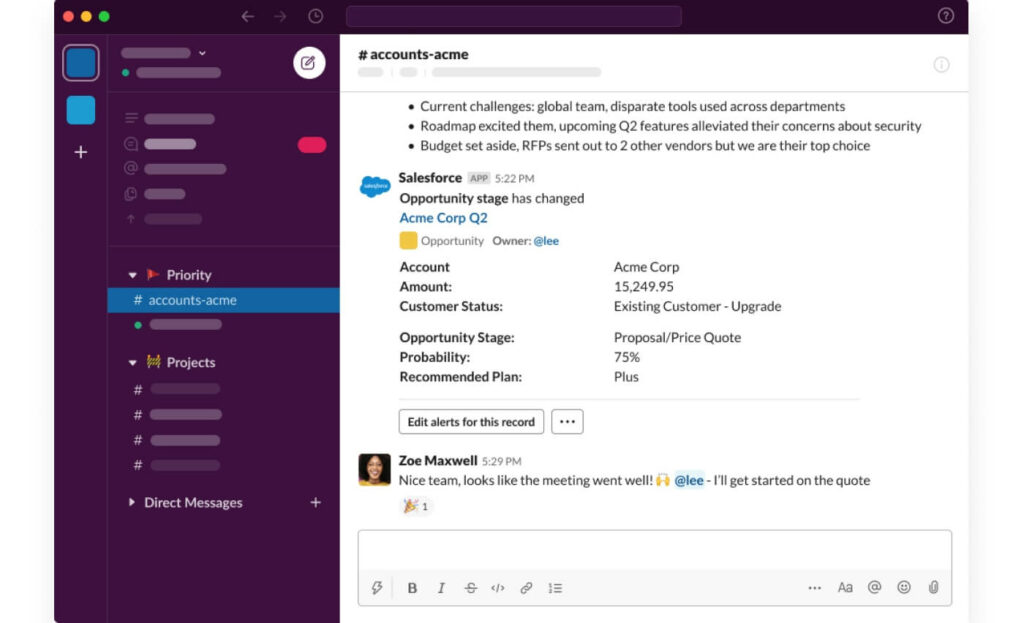Apply strikethrough formatting
This screenshot has height=623, width=1024.
pyautogui.click(x=470, y=588)
